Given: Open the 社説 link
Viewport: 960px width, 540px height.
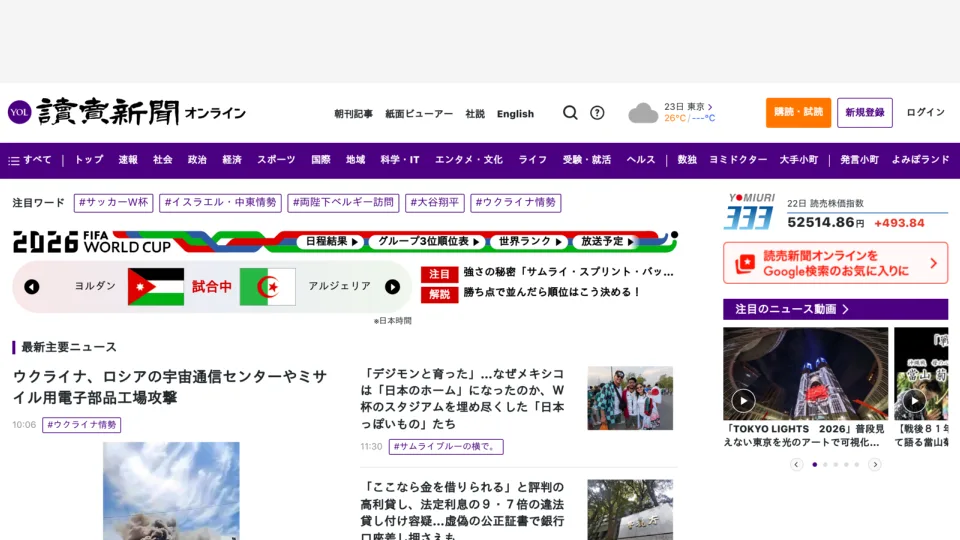Looking at the screenshot, I should [x=475, y=114].
